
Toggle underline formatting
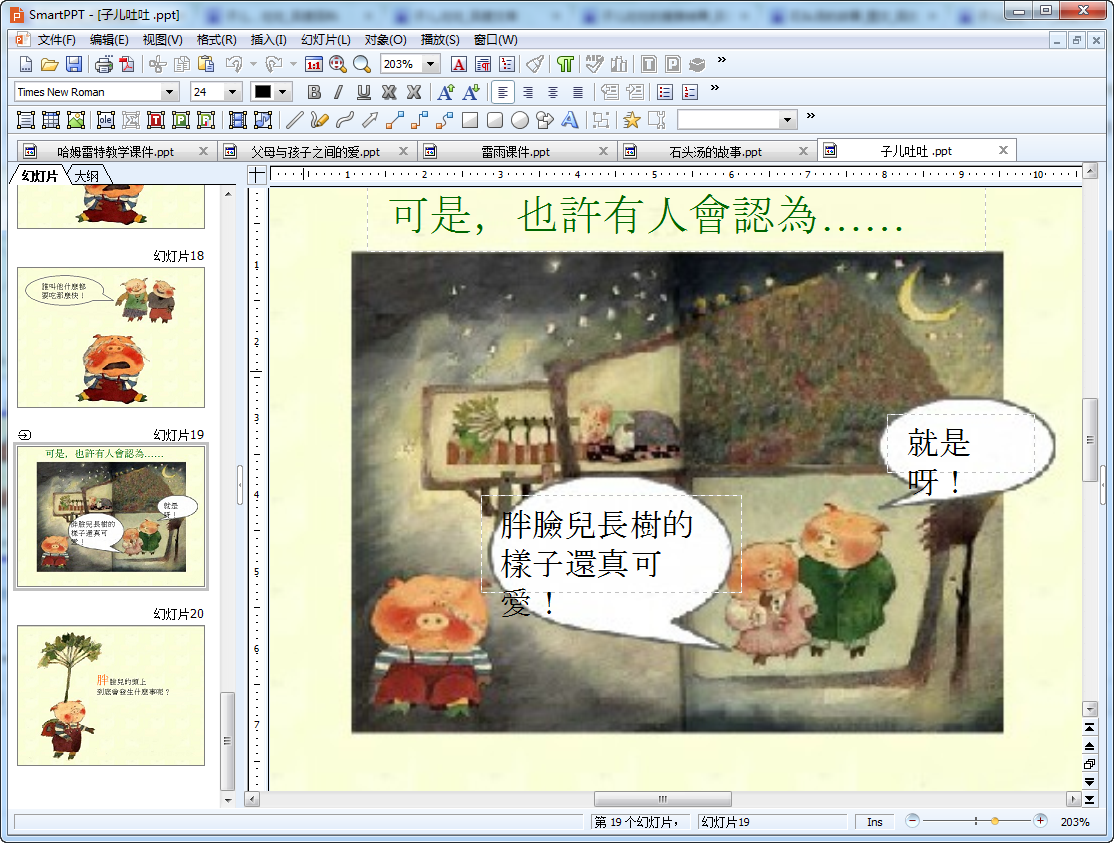(x=364, y=92)
